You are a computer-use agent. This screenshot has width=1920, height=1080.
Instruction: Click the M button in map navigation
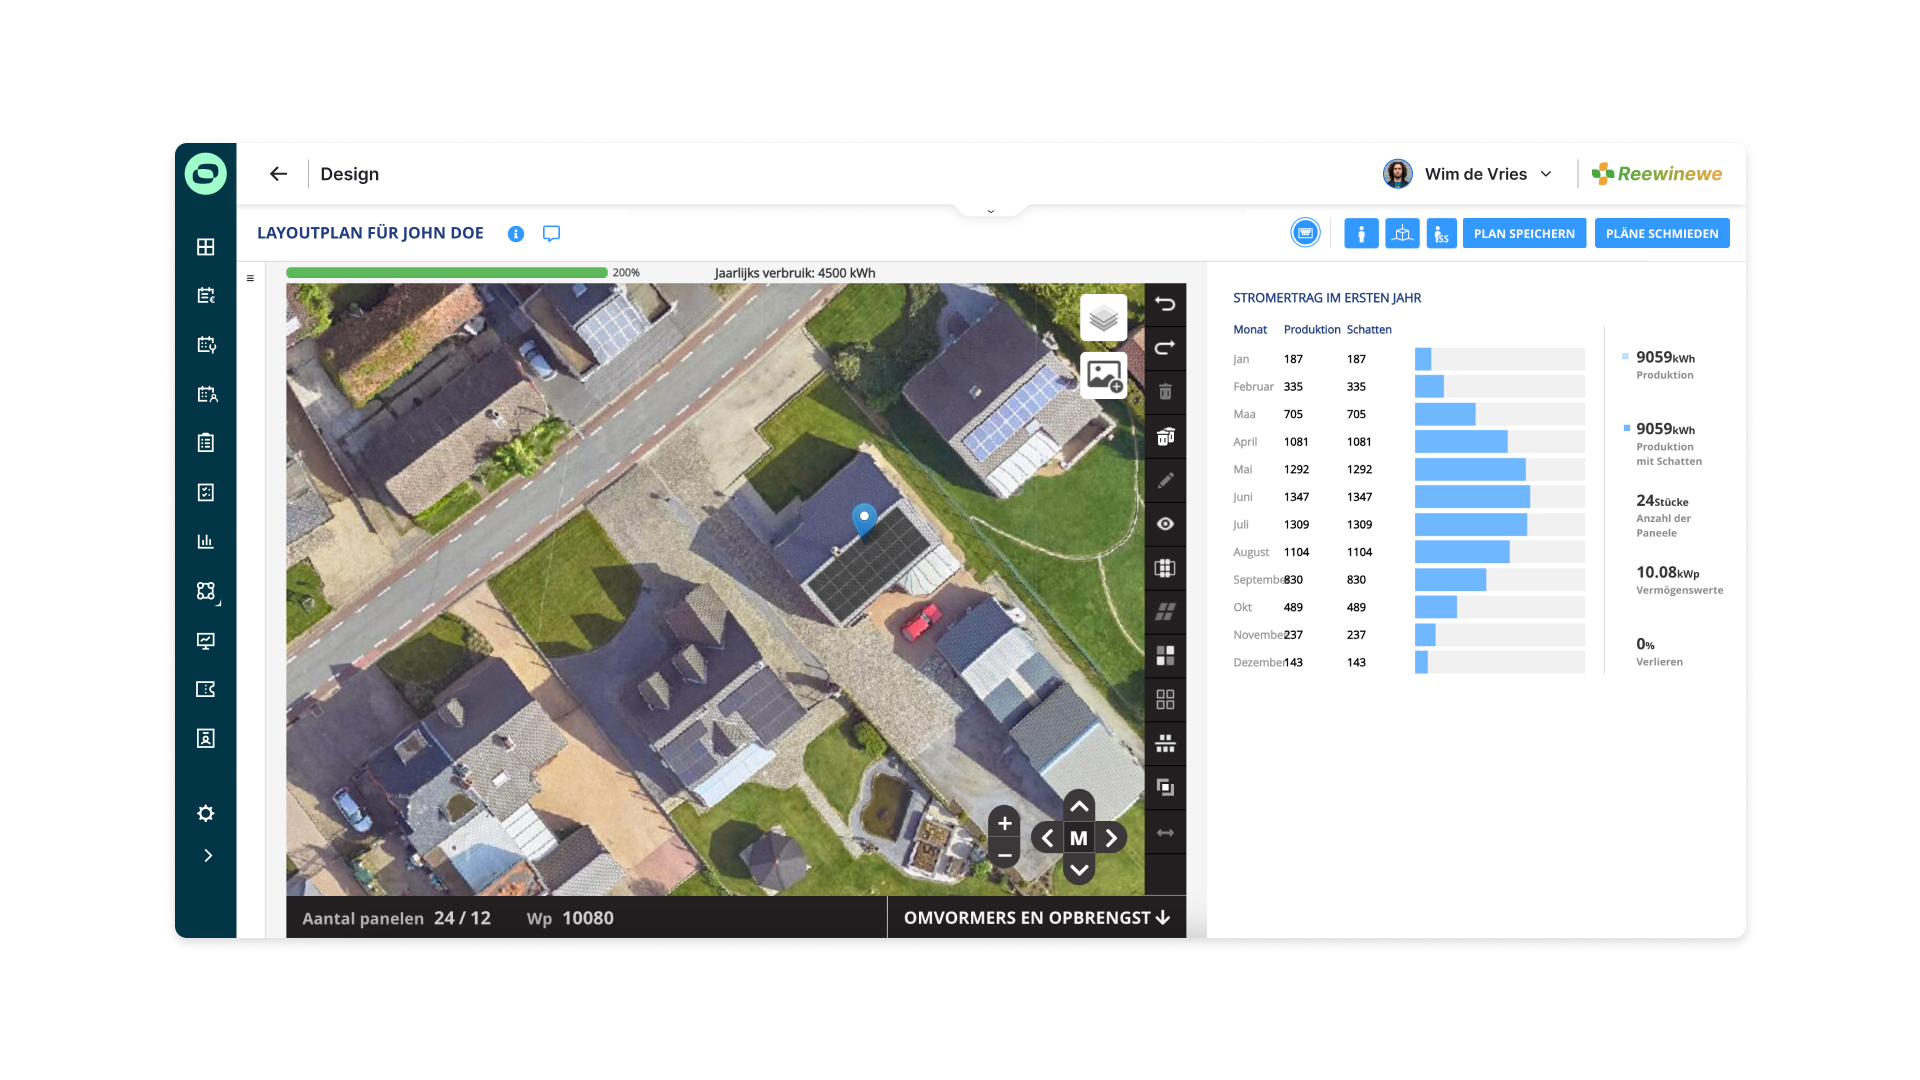point(1079,838)
